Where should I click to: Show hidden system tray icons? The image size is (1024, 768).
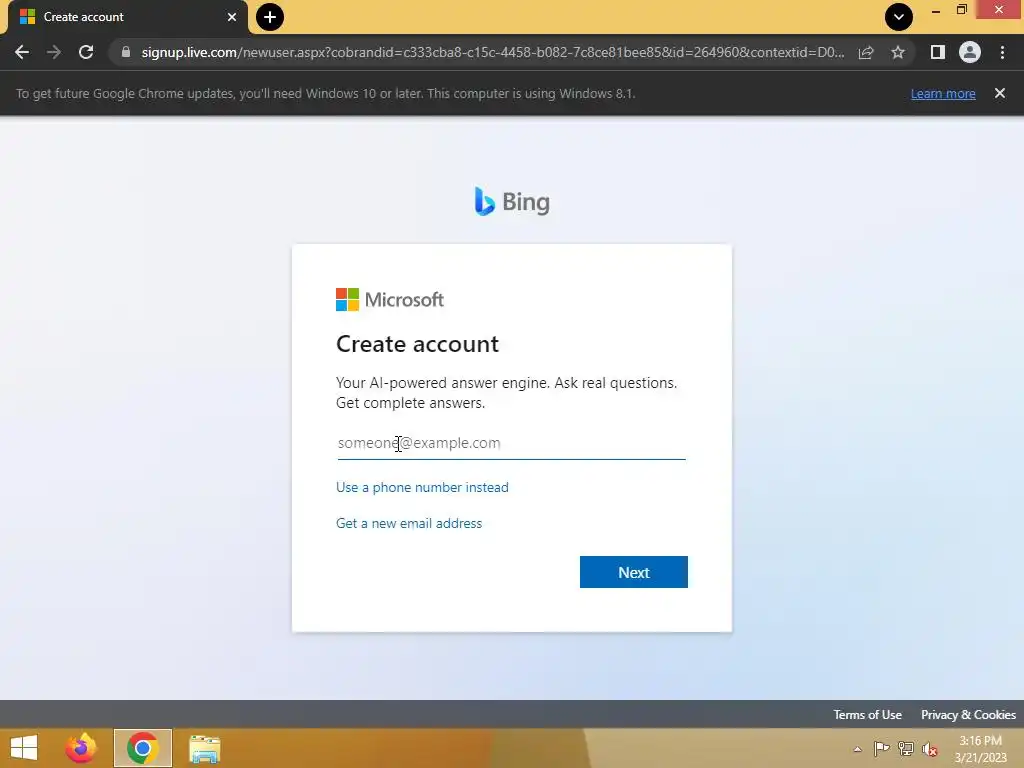point(857,749)
